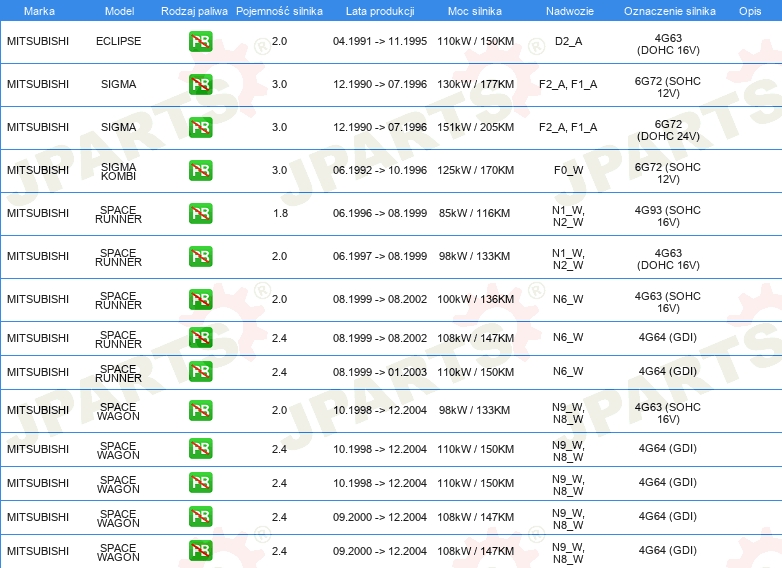Image resolution: width=782 pixels, height=568 pixels.
Task: Click fuel icon for SPACE RUNNER 110kW / 150KM
Action: (x=200, y=371)
